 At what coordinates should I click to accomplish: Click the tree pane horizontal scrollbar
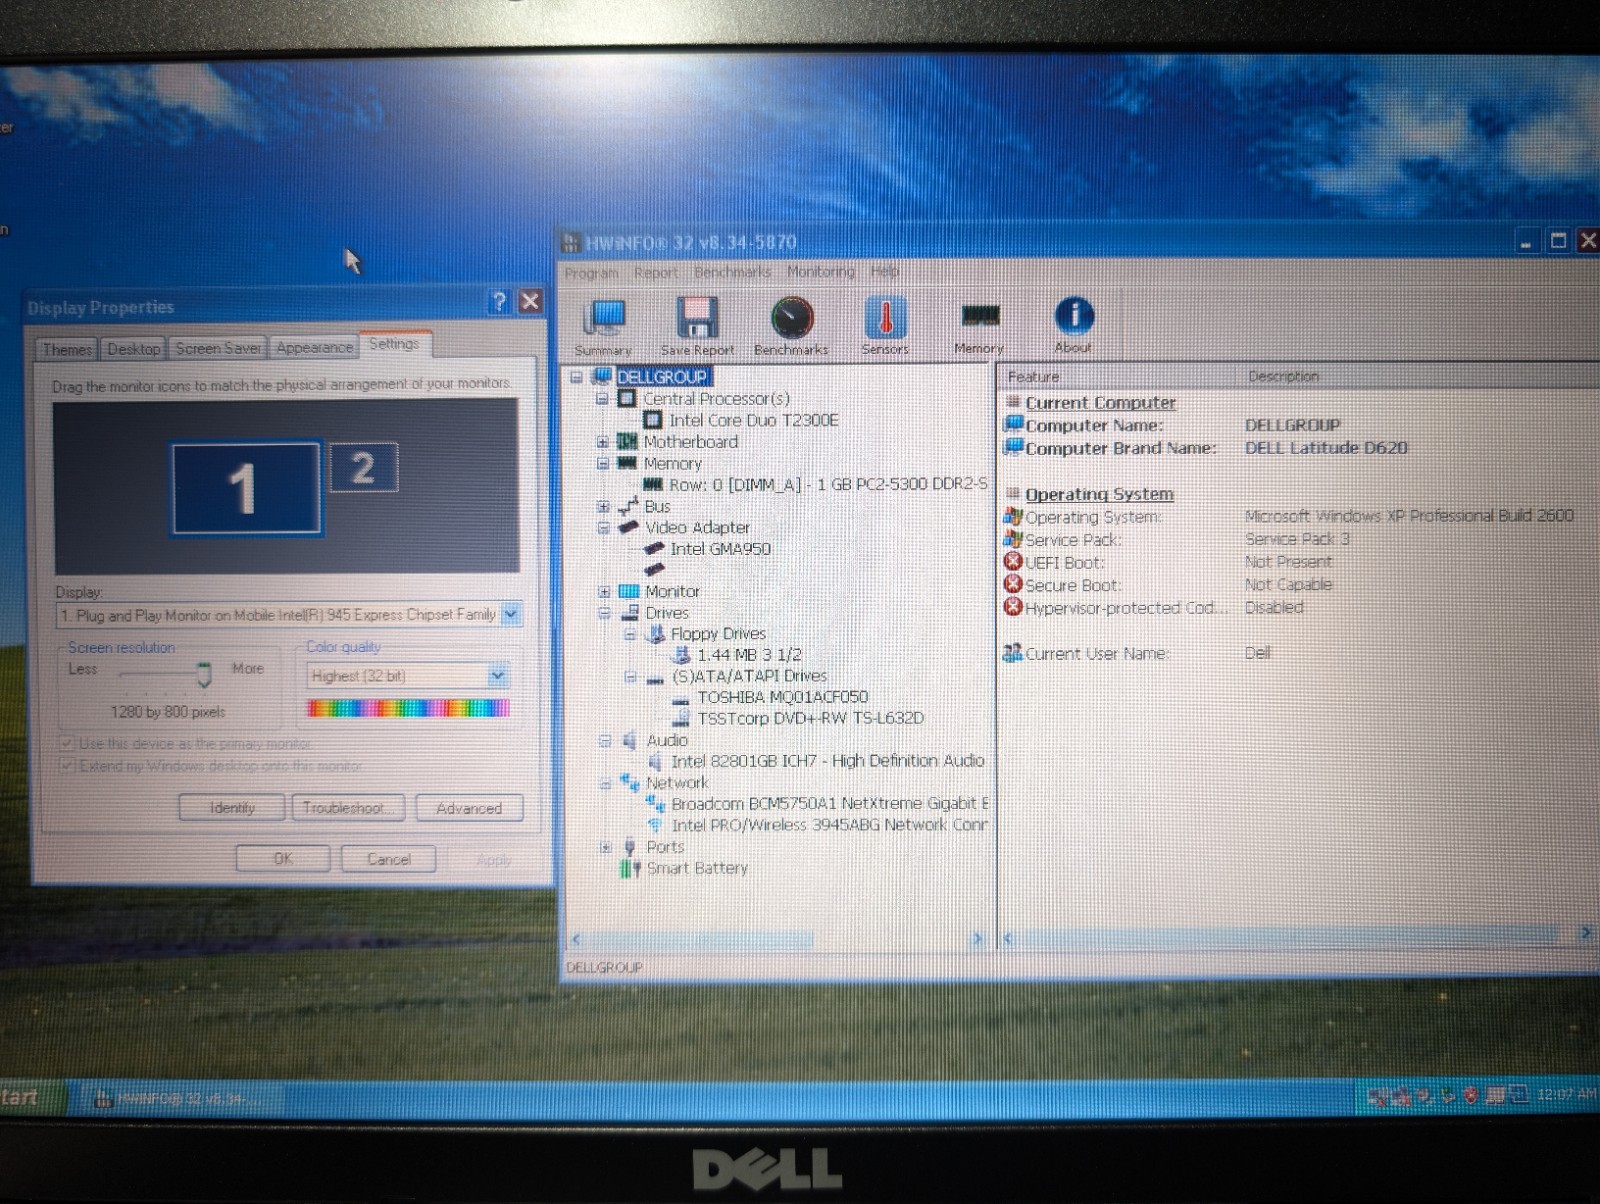tap(776, 939)
